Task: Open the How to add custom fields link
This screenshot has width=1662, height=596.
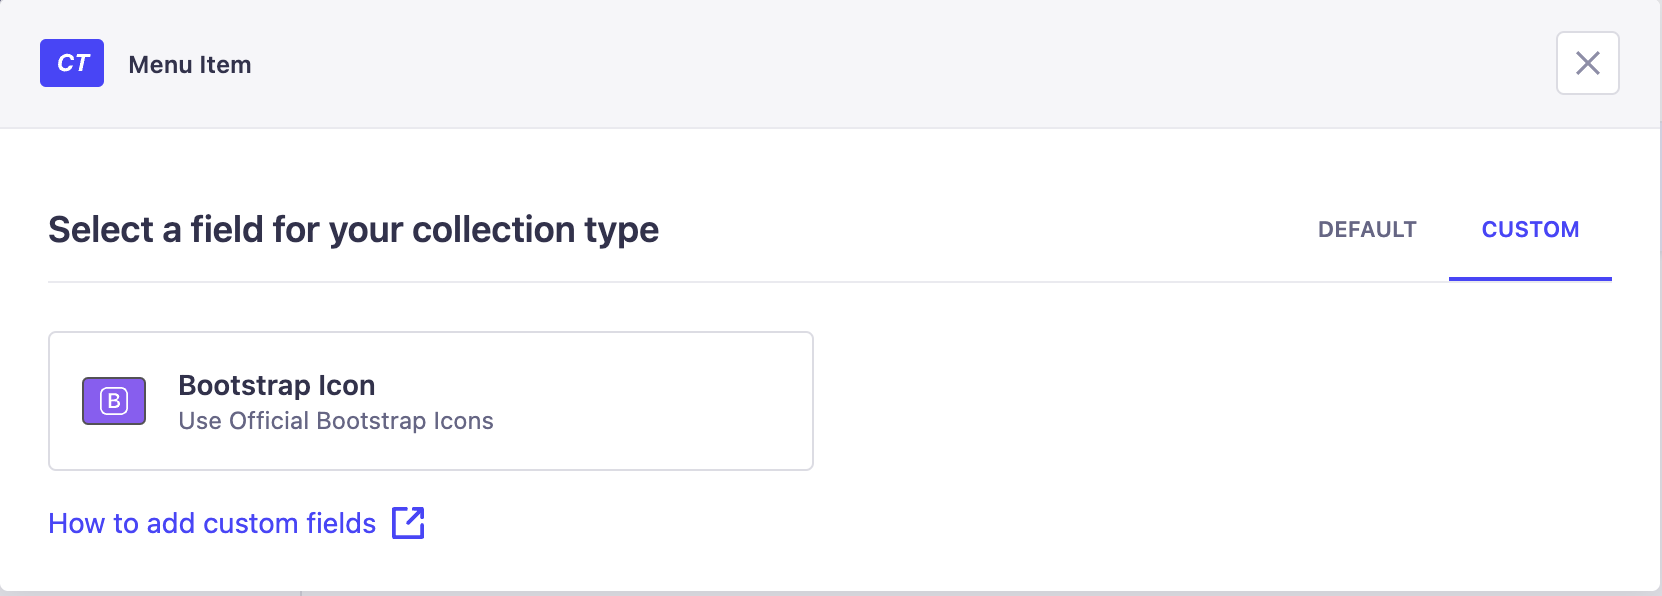Action: click(x=237, y=523)
